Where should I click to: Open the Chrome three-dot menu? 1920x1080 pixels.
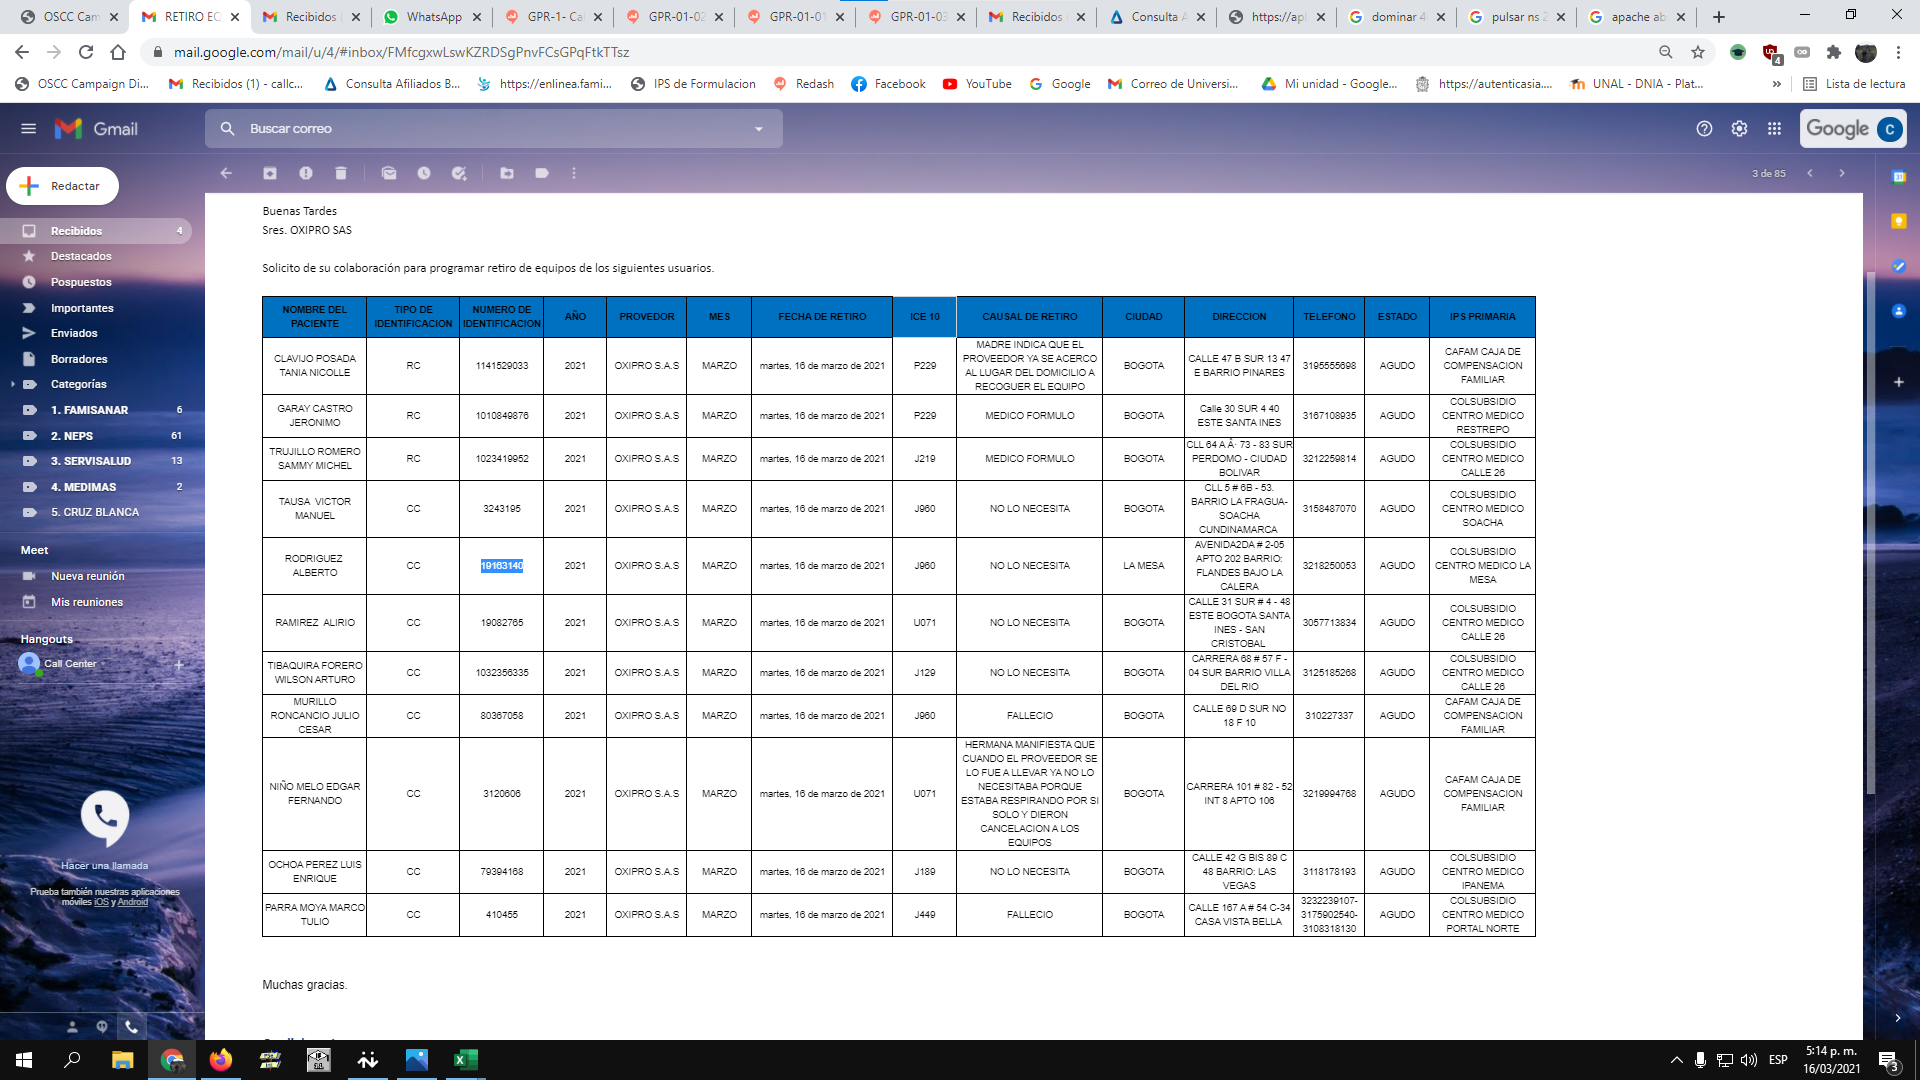tap(1898, 52)
